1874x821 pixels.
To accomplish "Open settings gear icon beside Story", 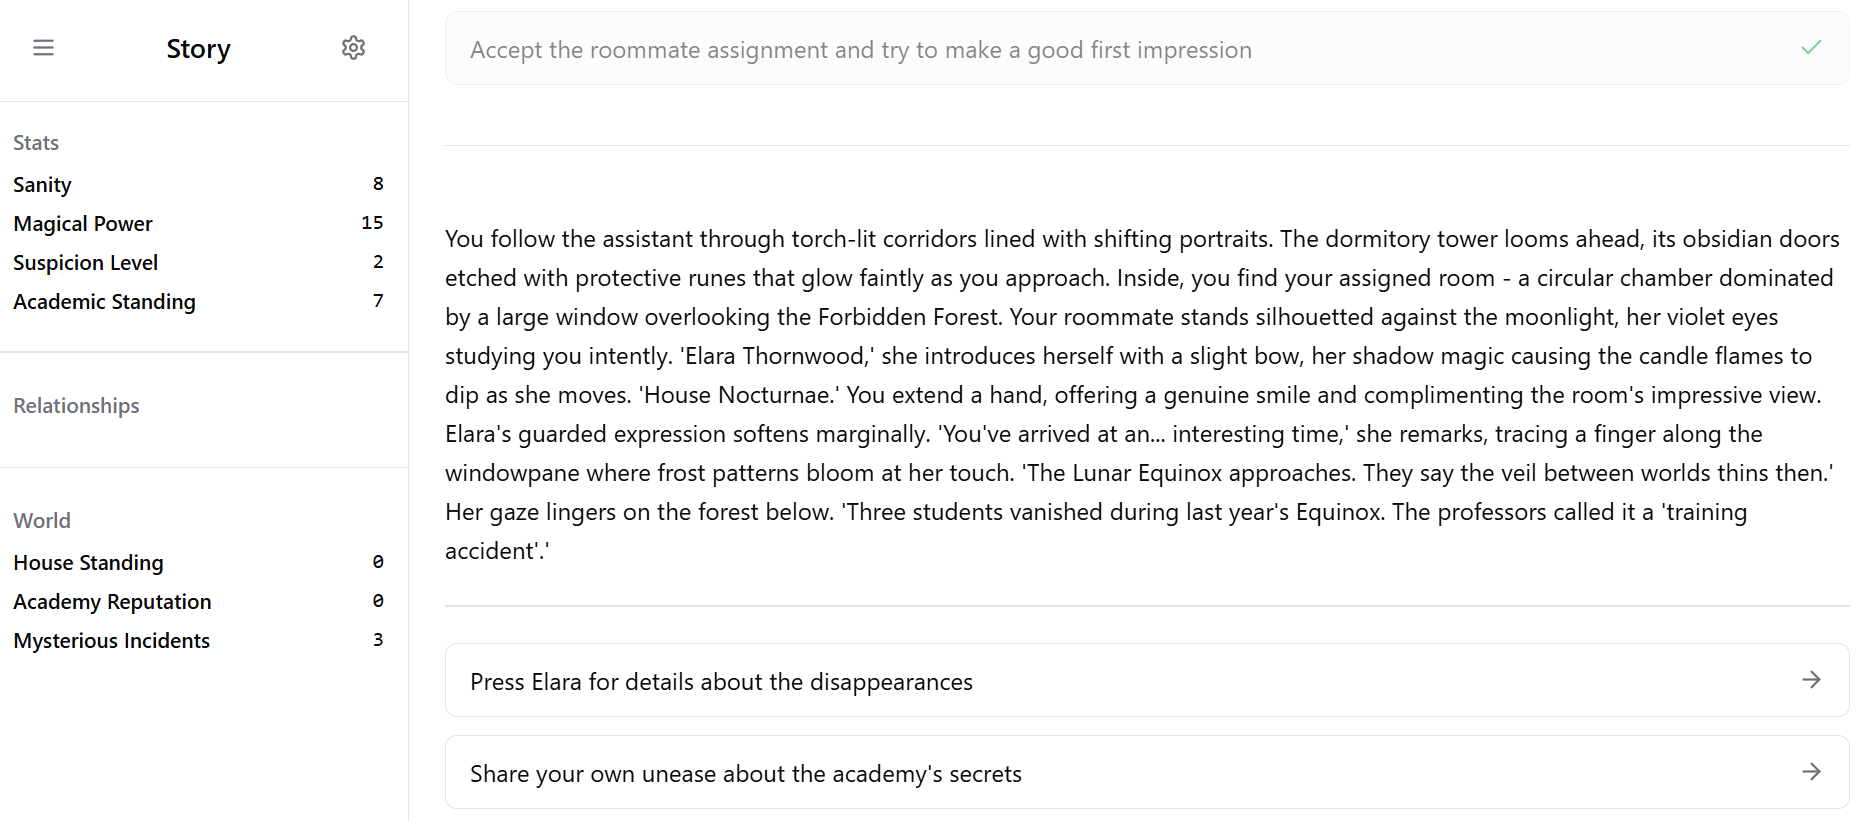I will (x=353, y=48).
